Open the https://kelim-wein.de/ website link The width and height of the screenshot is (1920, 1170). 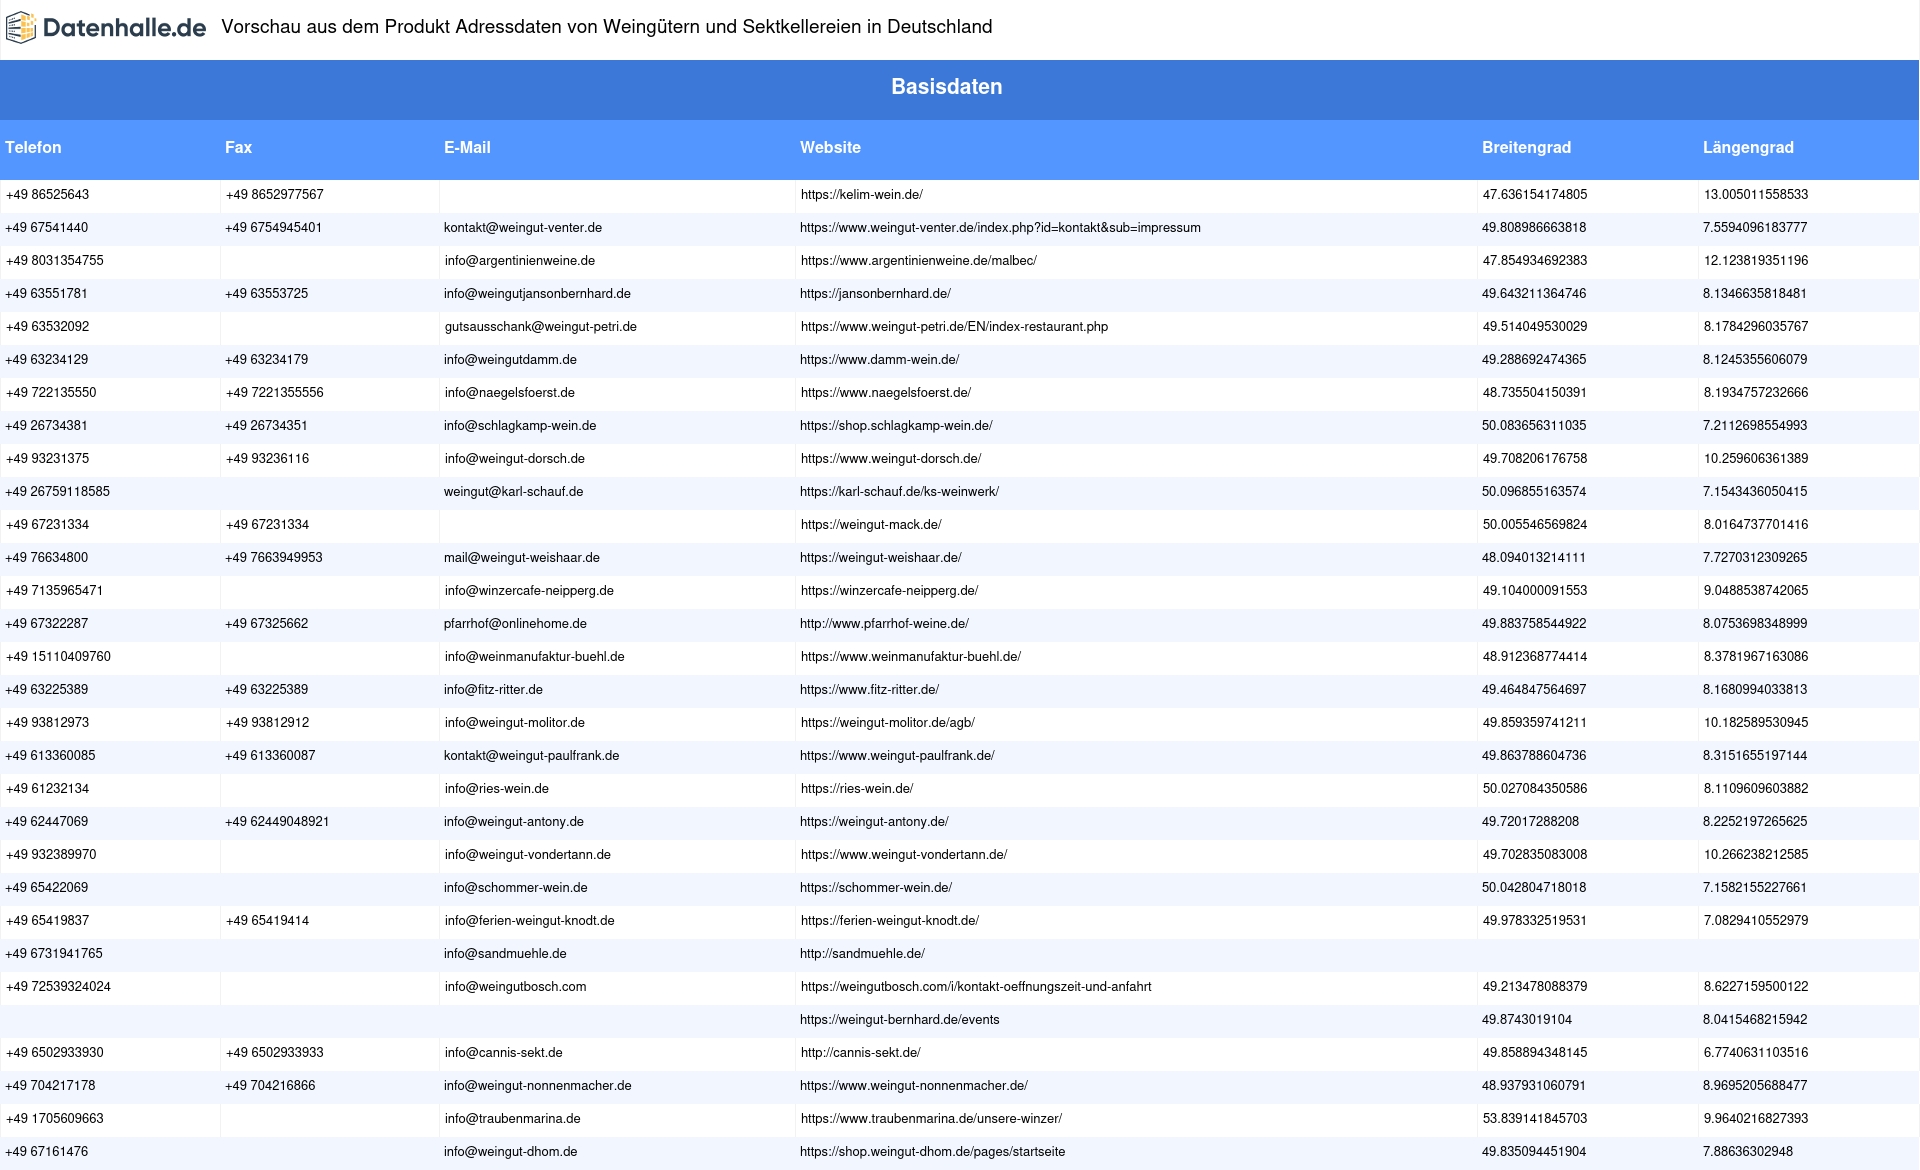861,195
